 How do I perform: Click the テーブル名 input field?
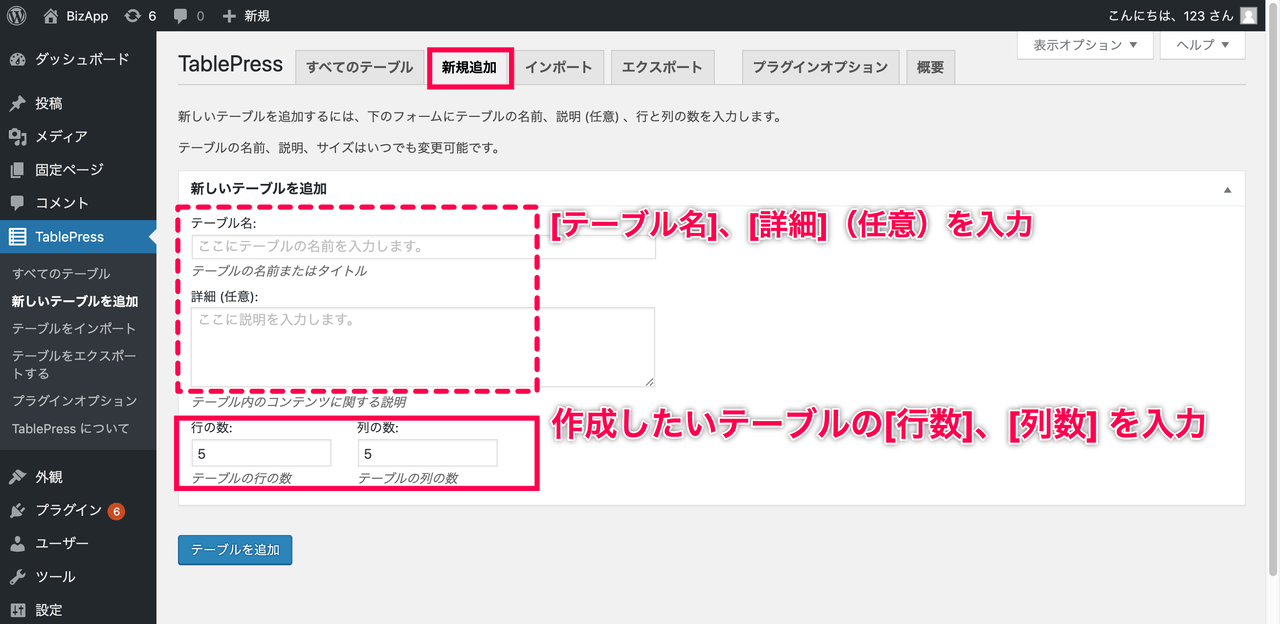[x=423, y=246]
